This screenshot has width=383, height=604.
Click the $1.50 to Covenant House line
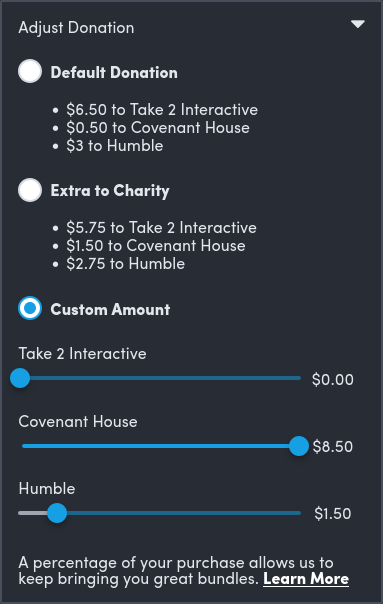[156, 246]
